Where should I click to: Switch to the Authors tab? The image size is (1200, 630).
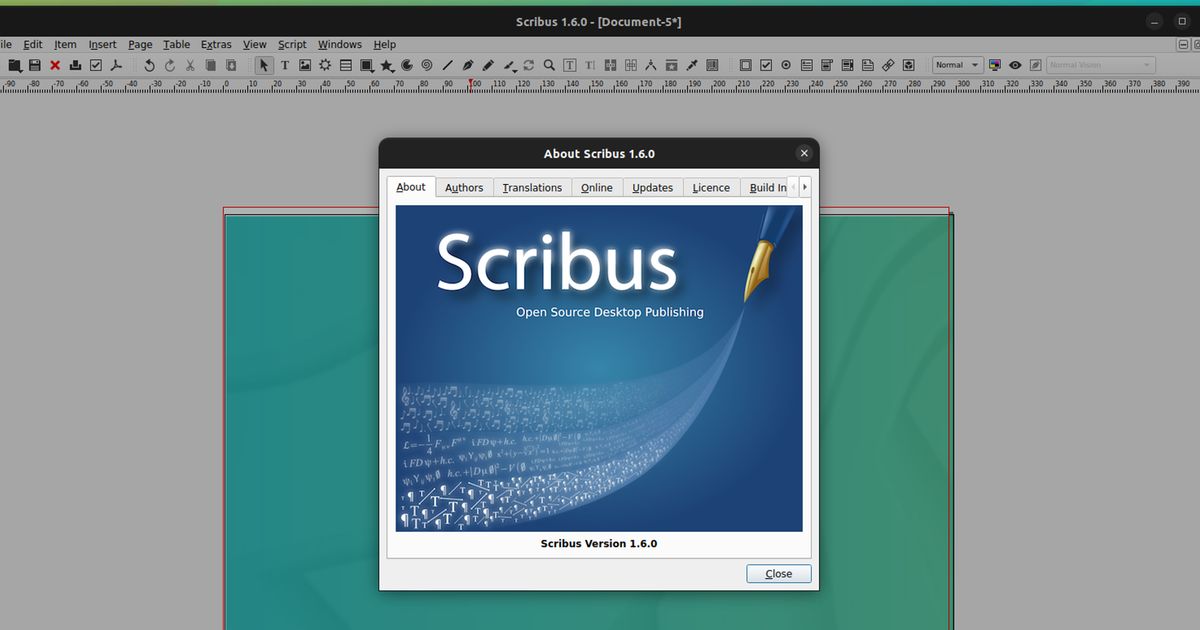464,187
